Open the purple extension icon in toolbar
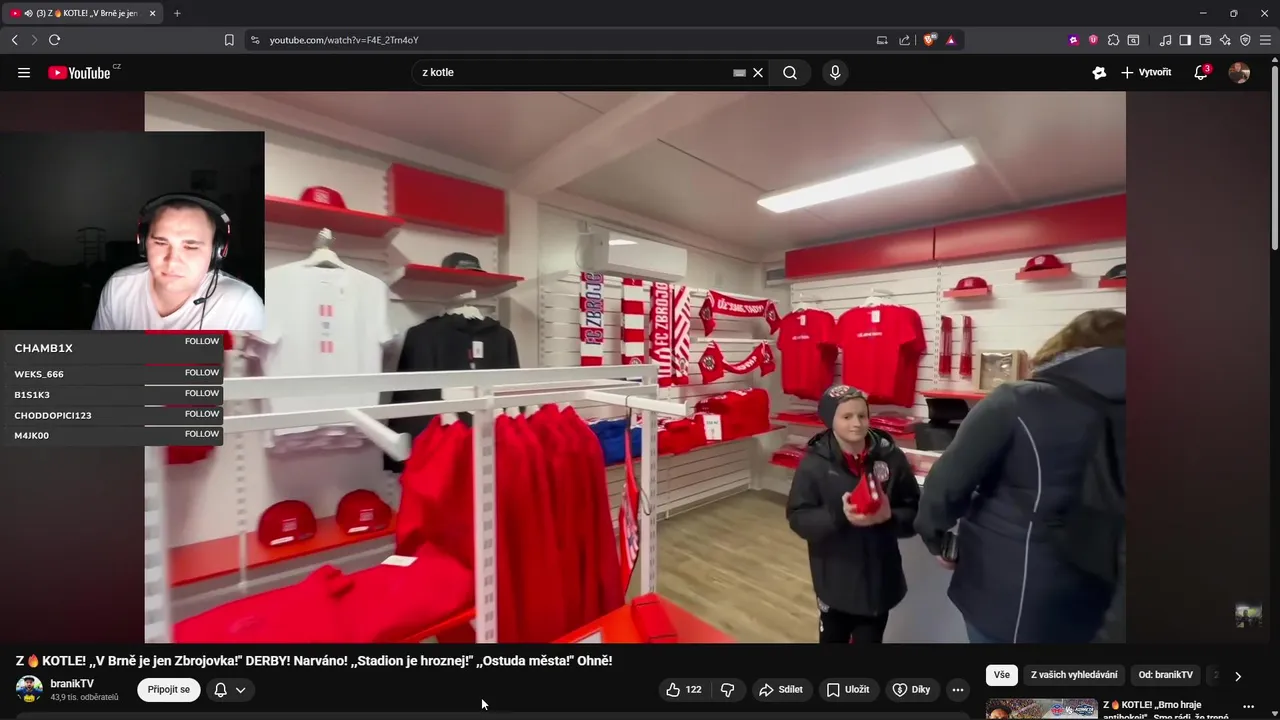This screenshot has height=720, width=1280. (x=1074, y=40)
